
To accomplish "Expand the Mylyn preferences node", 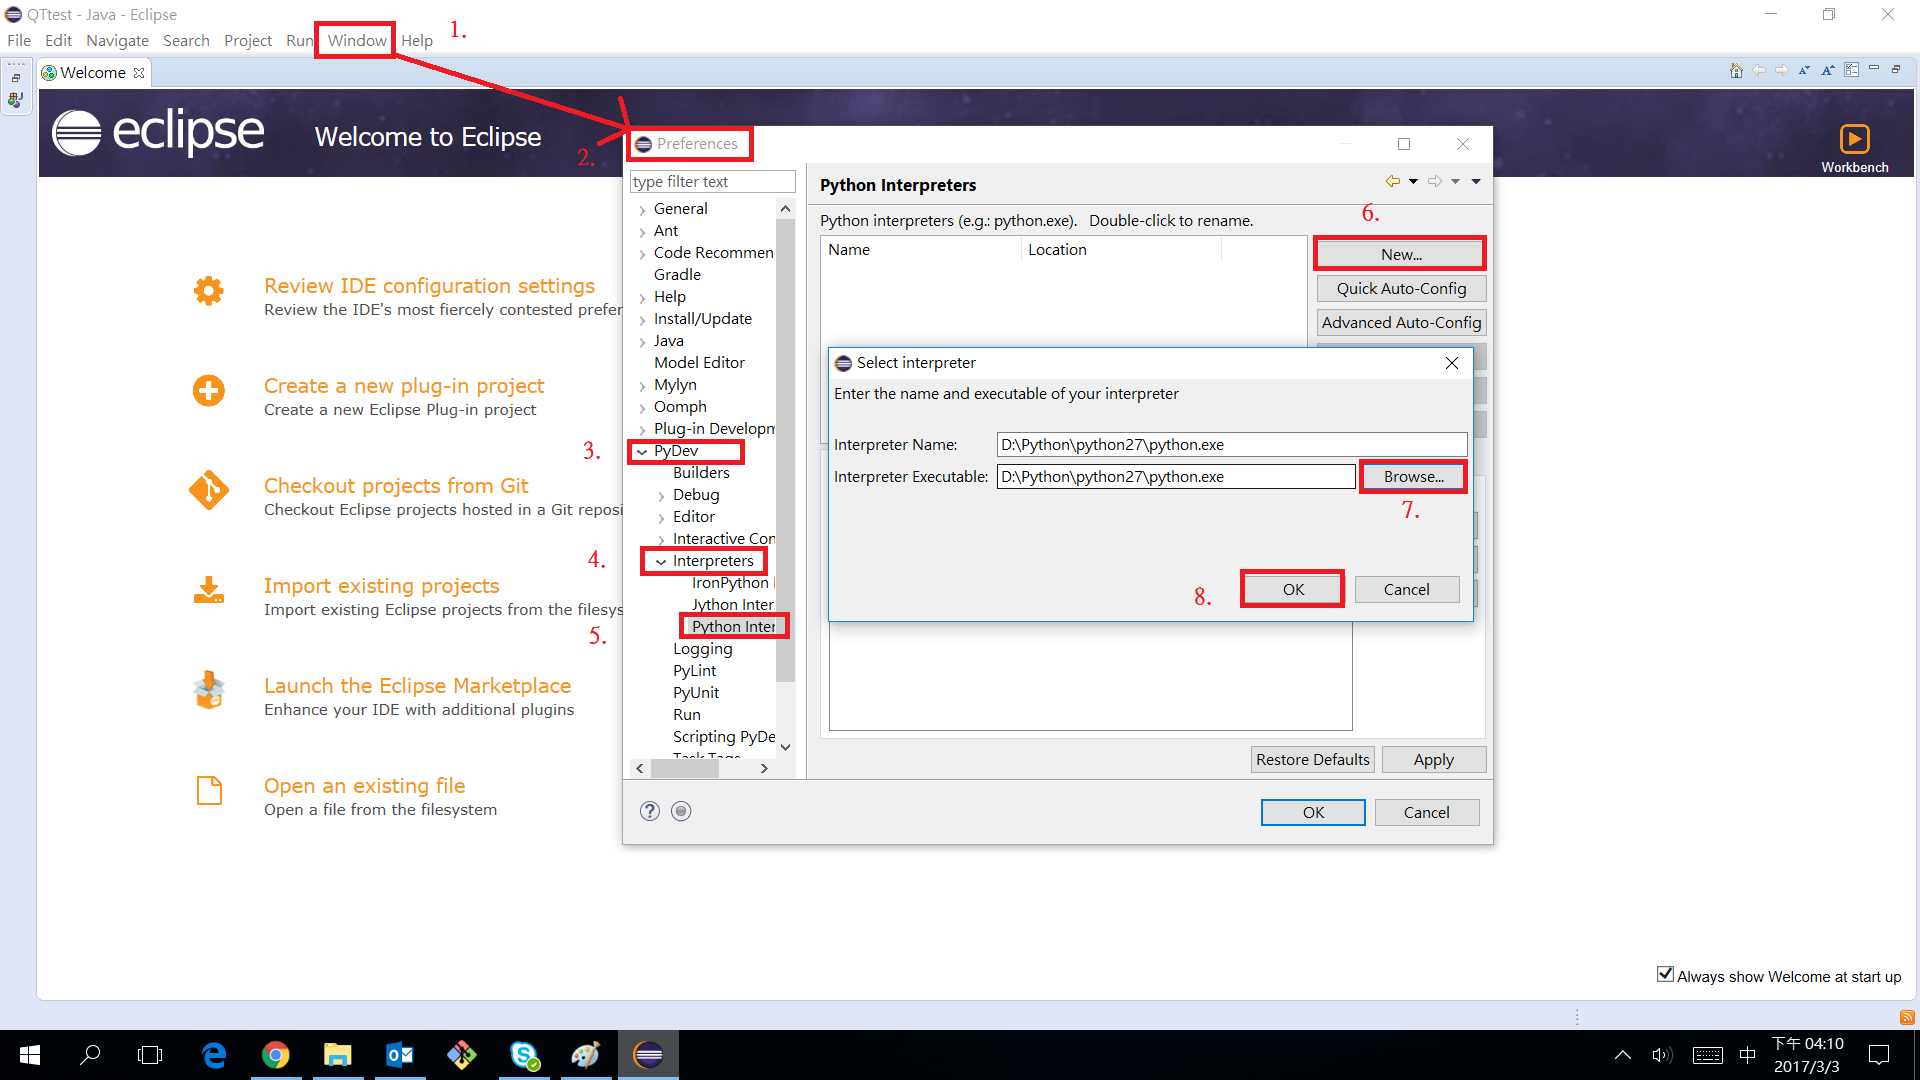I will coord(642,386).
